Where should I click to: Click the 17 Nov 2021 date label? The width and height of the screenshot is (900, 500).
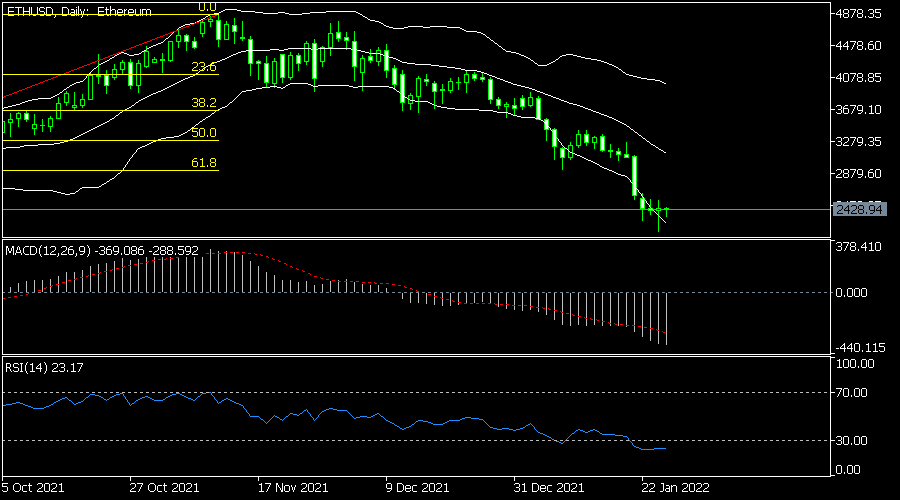(x=293, y=488)
